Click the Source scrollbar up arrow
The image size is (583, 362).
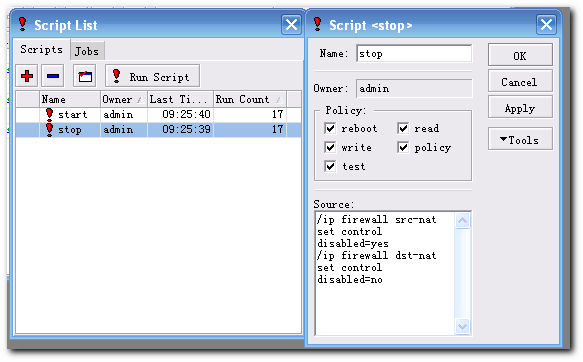pos(463,221)
